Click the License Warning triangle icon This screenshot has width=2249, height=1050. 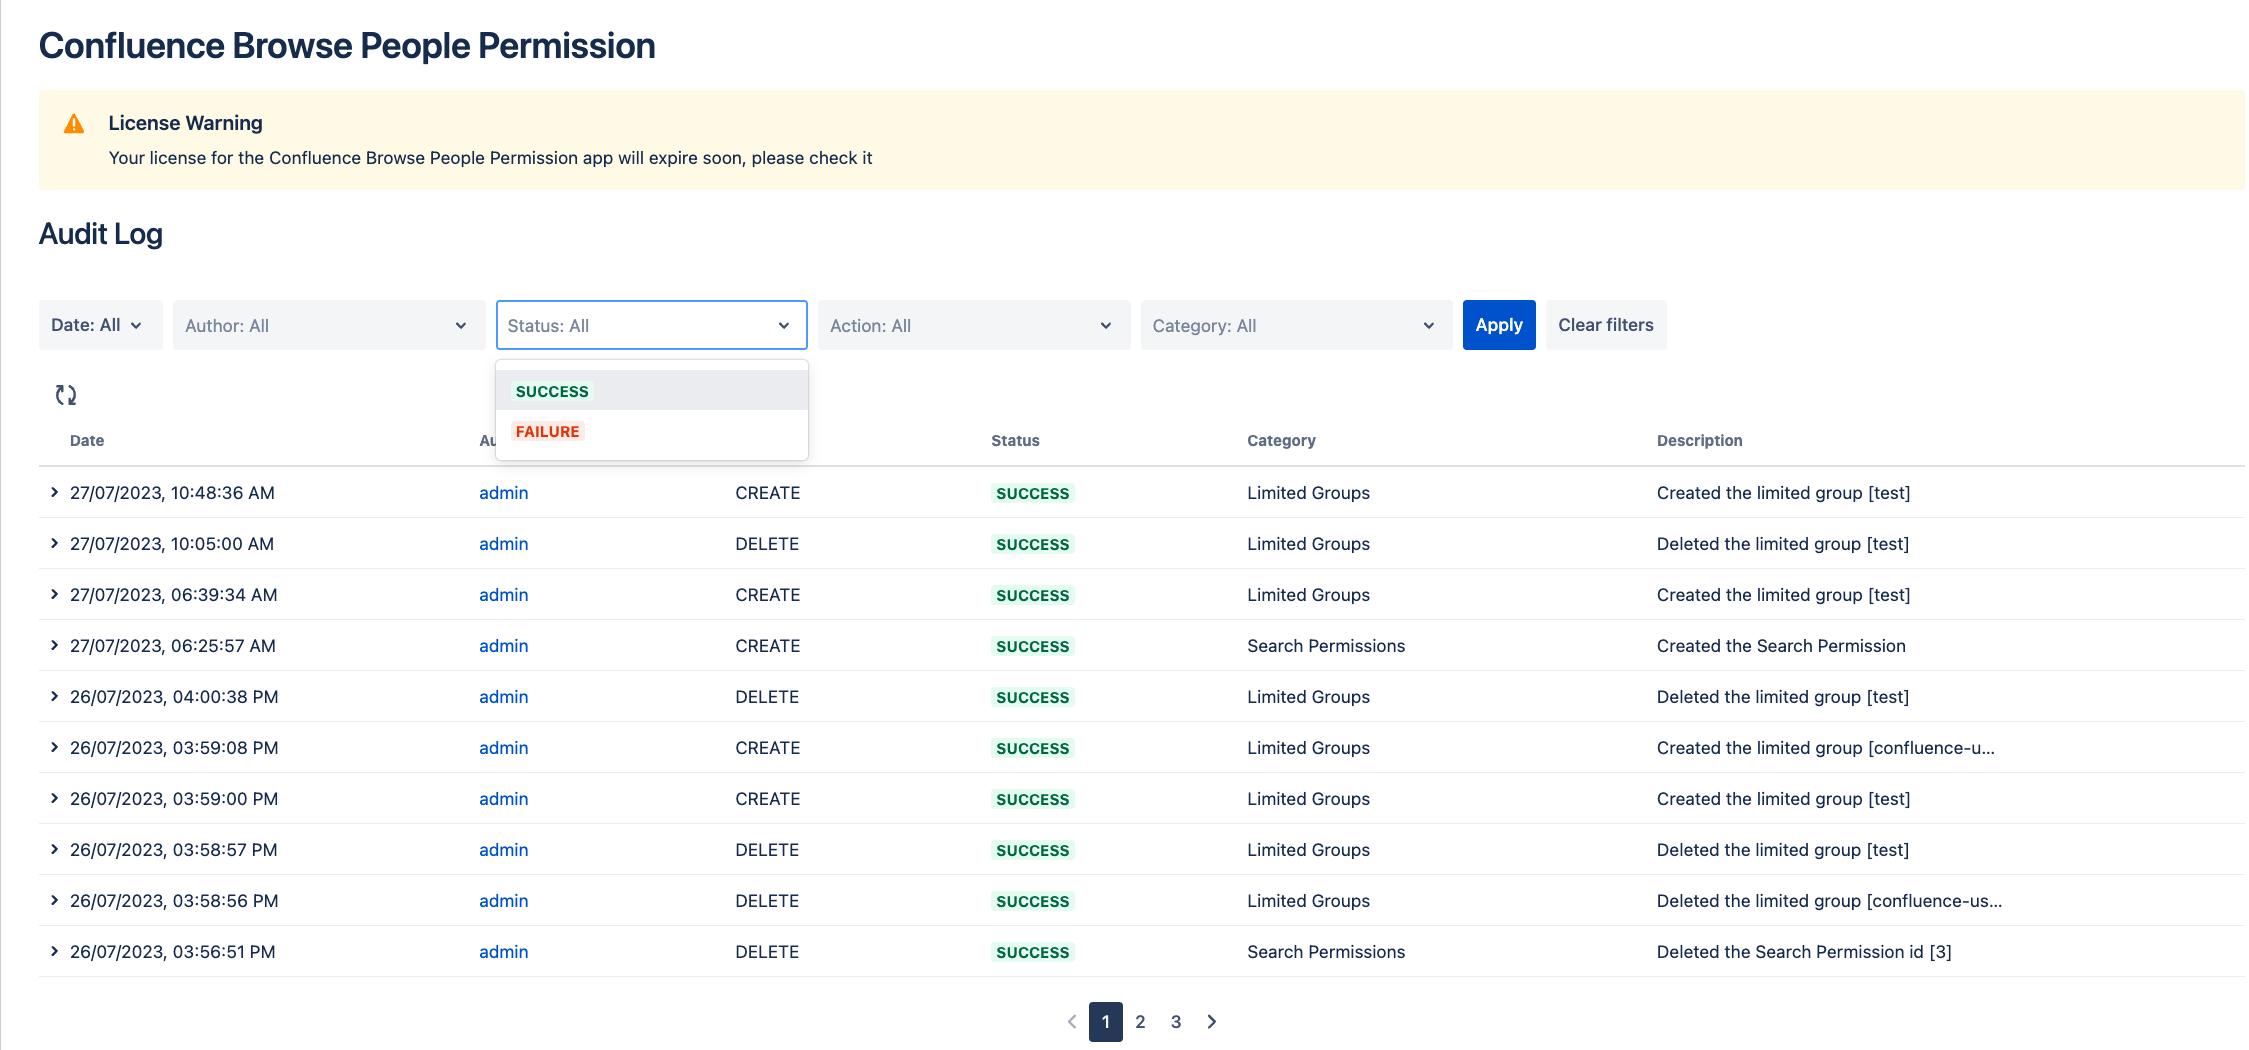point(74,124)
